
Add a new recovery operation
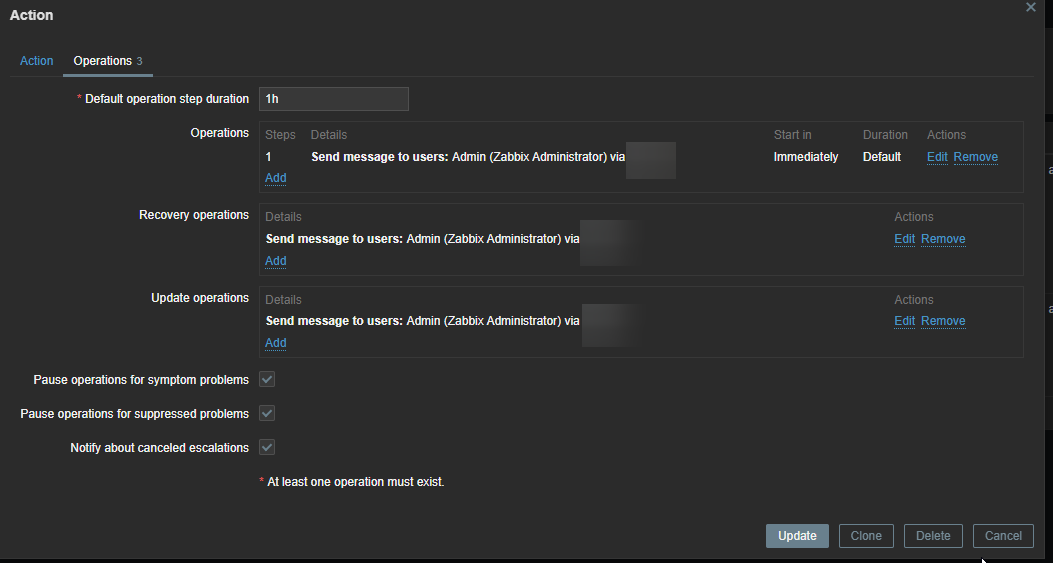(x=276, y=261)
